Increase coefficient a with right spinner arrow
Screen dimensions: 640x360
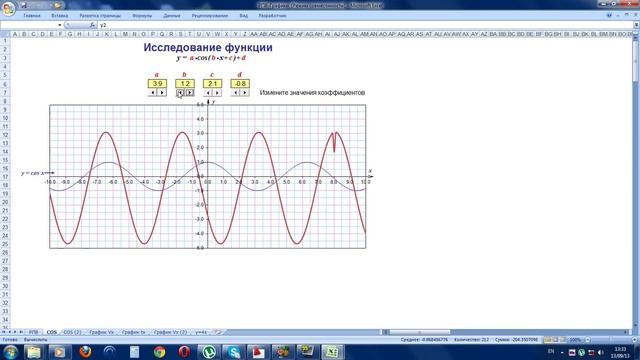(x=162, y=93)
